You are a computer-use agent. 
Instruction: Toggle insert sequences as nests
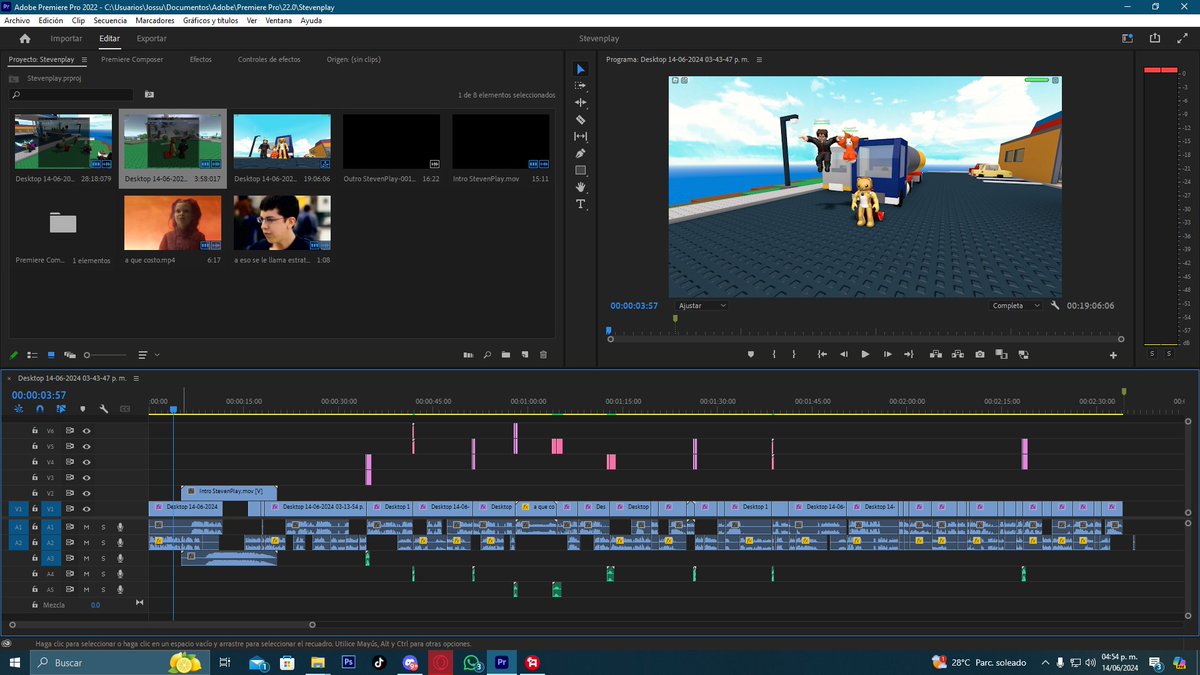[19, 409]
